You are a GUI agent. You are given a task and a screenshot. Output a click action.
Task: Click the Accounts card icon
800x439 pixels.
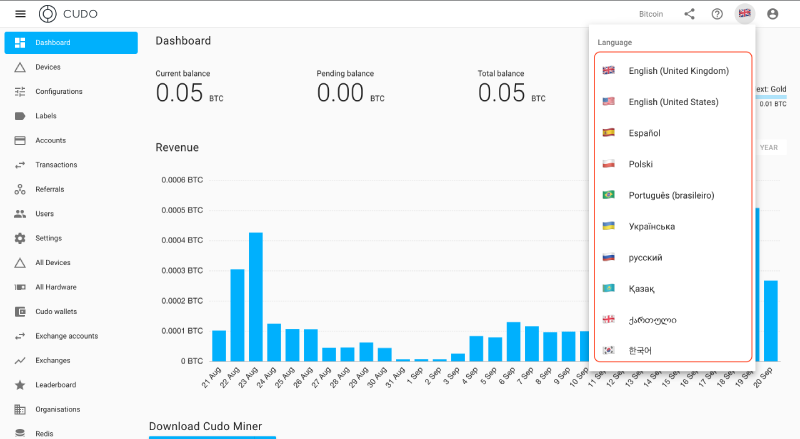[20, 140]
